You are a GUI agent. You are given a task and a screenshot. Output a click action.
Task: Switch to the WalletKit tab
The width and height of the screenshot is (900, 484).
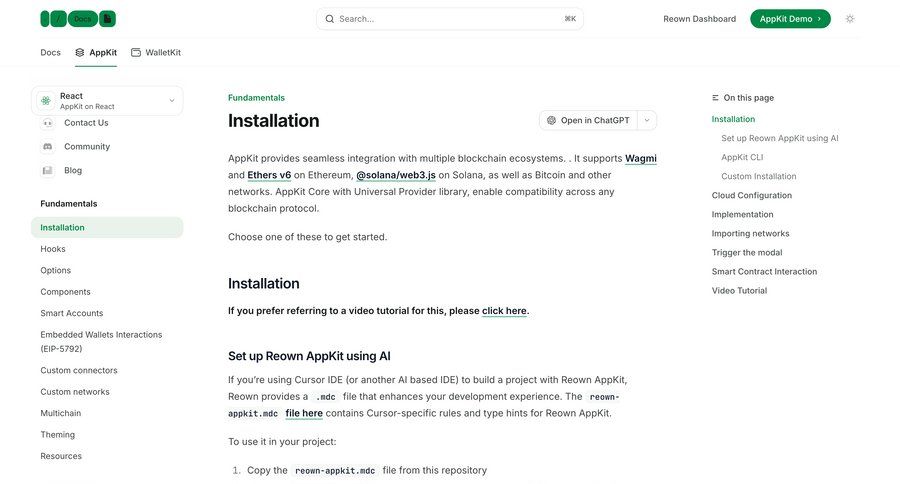(x=163, y=52)
